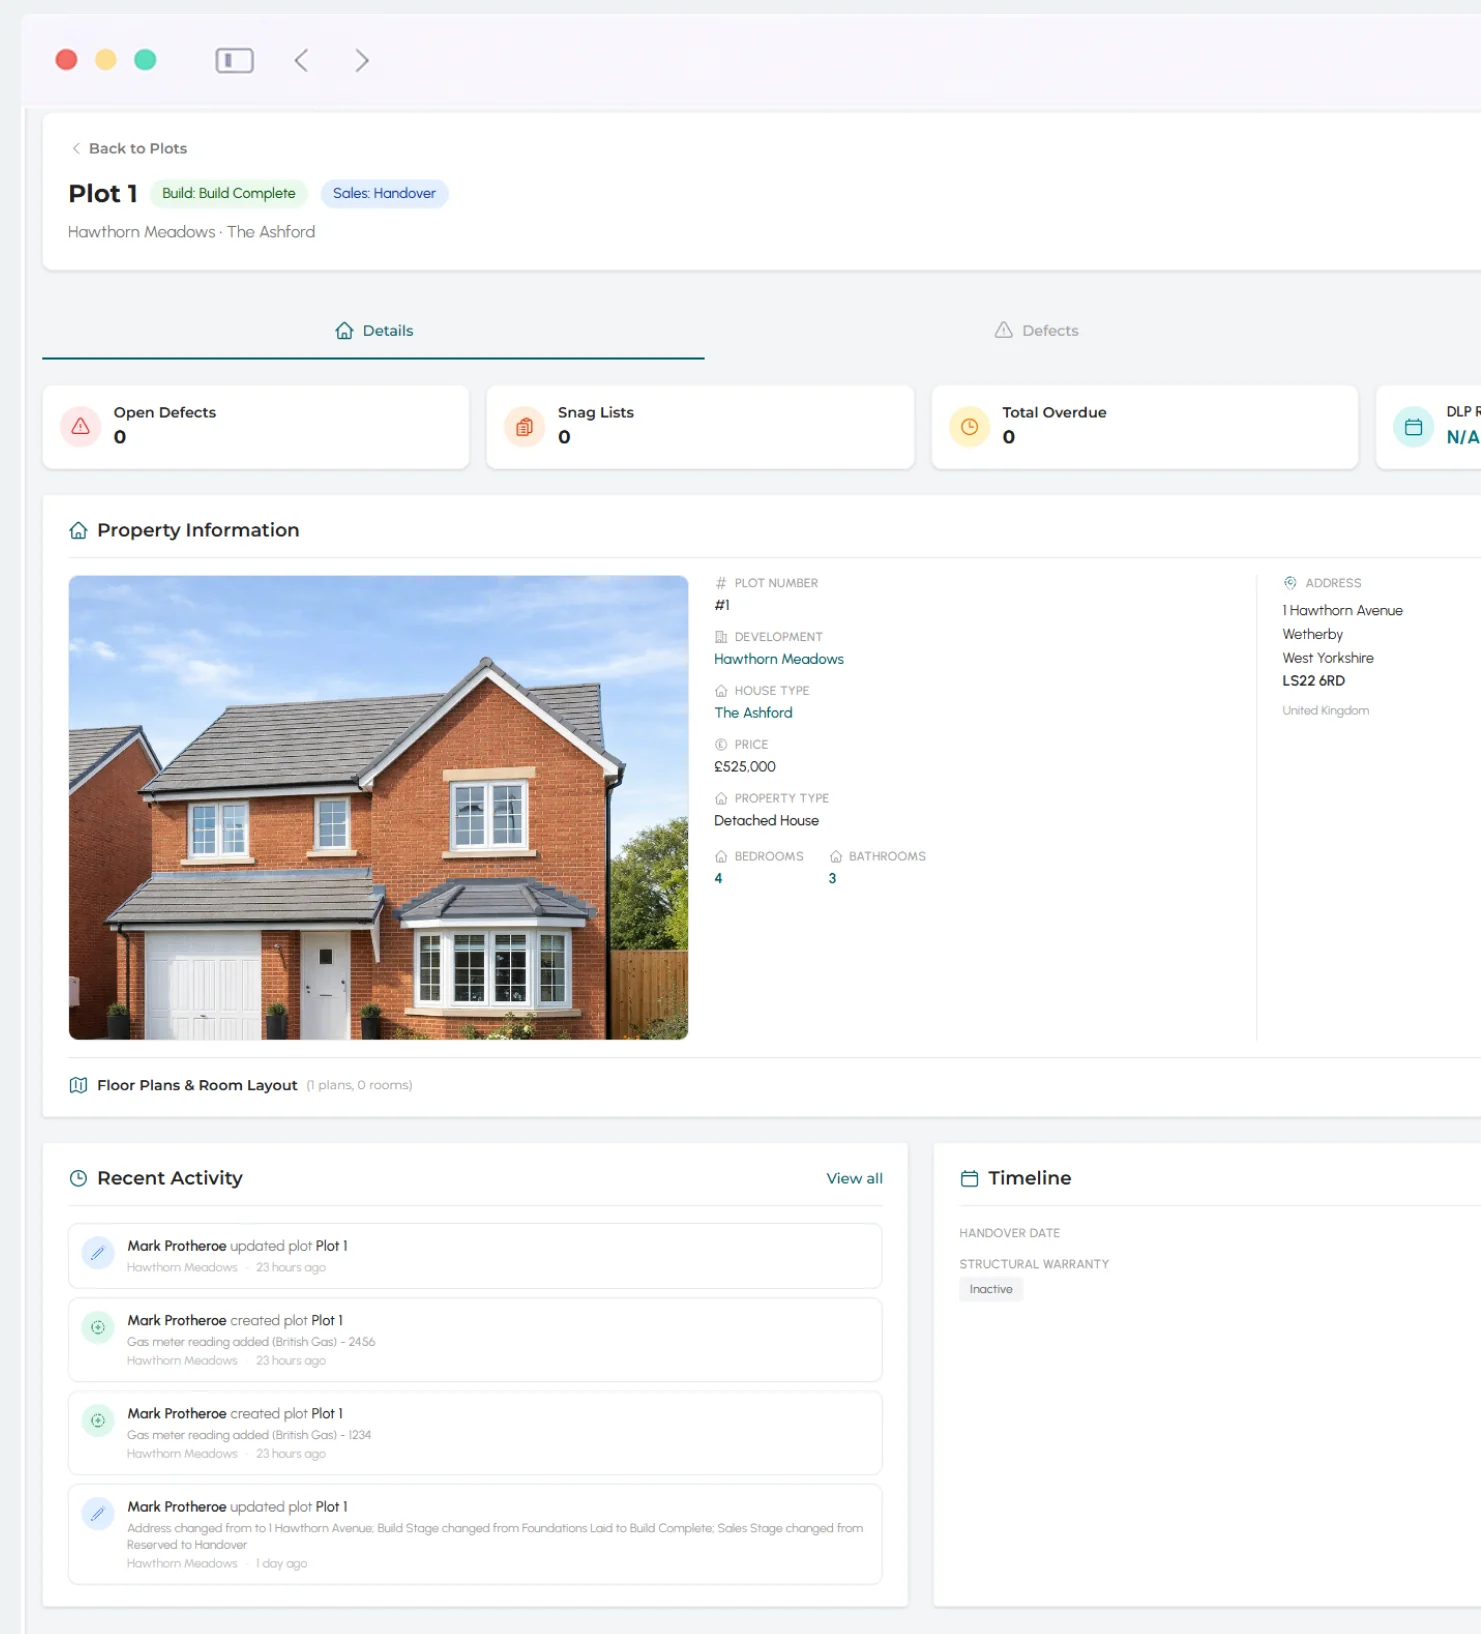1481x1634 pixels.
Task: Select the postcode LS22 6RD
Action: click(1314, 681)
